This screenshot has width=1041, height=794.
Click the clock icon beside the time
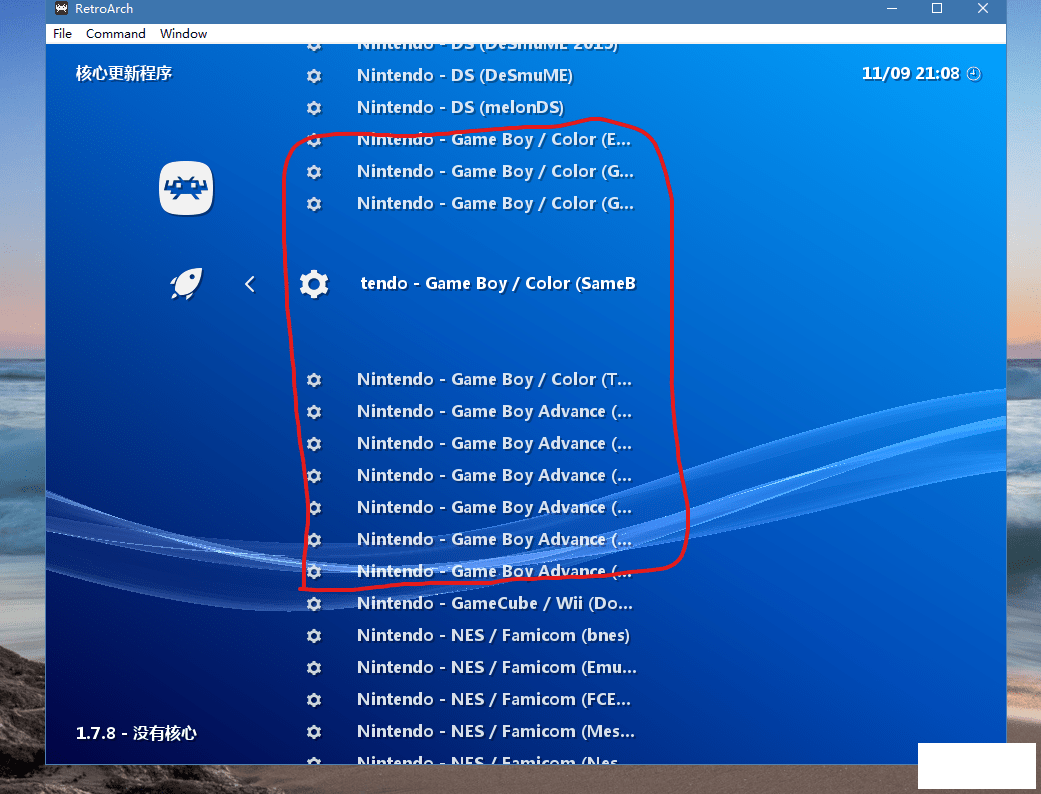tap(974, 74)
